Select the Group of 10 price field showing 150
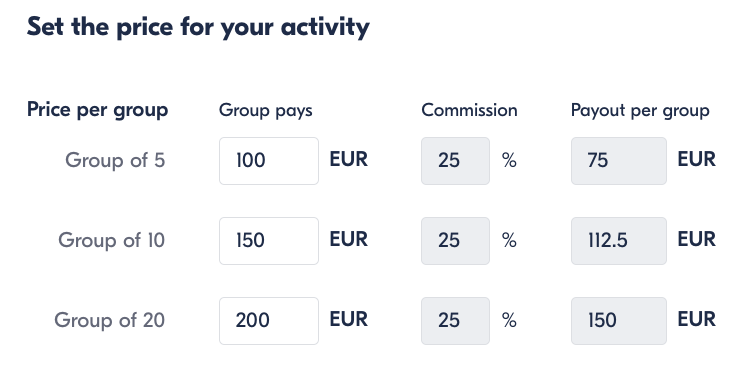 click(269, 241)
